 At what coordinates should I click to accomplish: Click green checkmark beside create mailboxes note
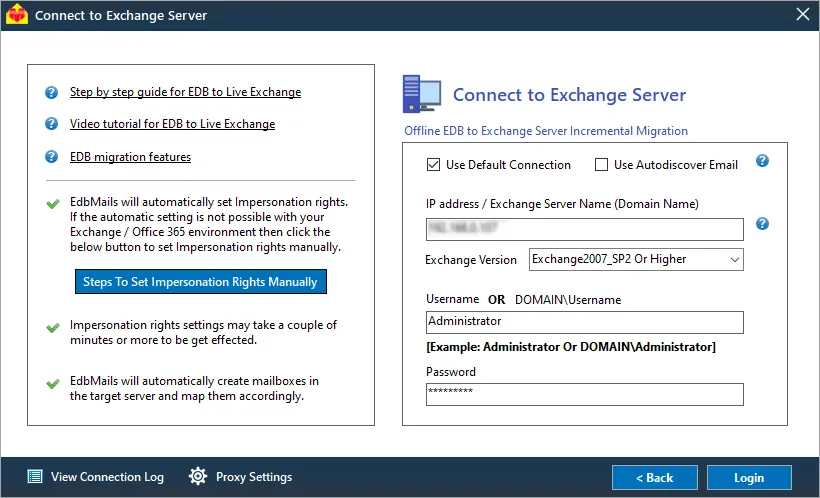53,384
